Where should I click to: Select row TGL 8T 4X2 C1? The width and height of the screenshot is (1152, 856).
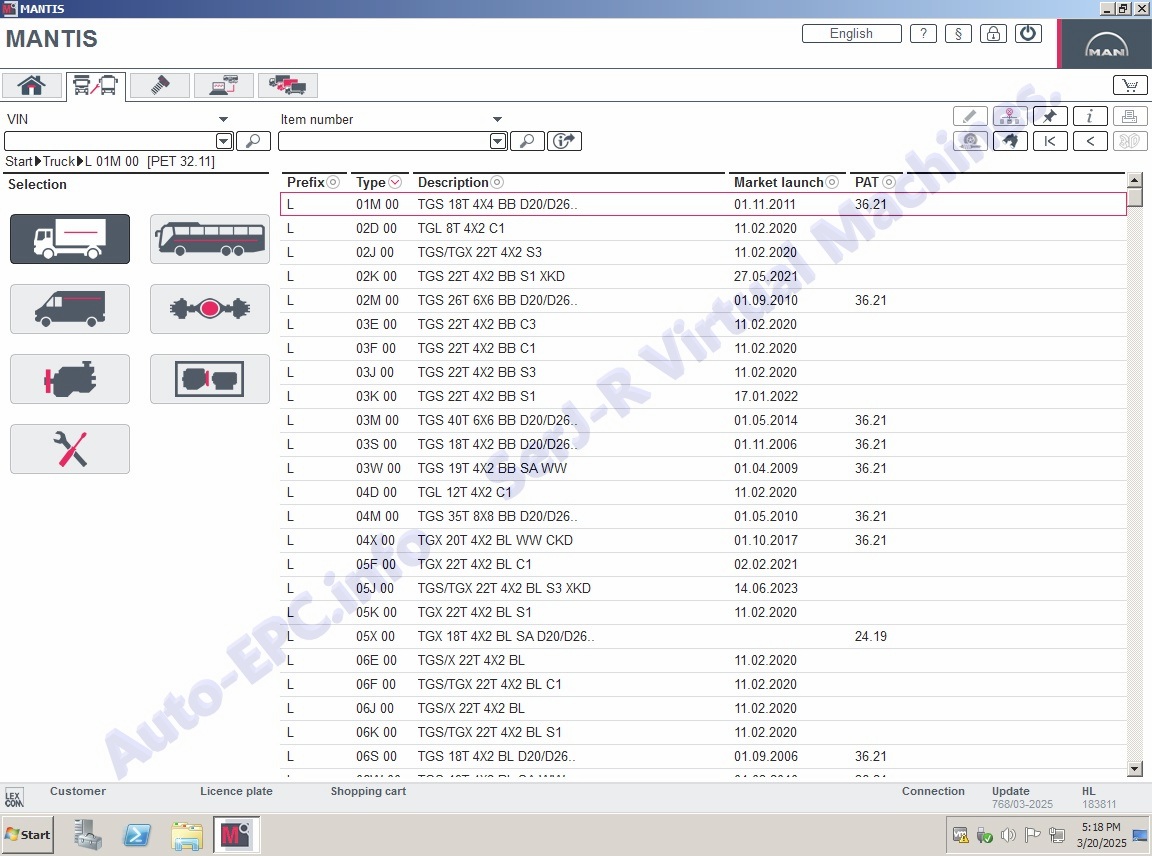tap(702, 229)
